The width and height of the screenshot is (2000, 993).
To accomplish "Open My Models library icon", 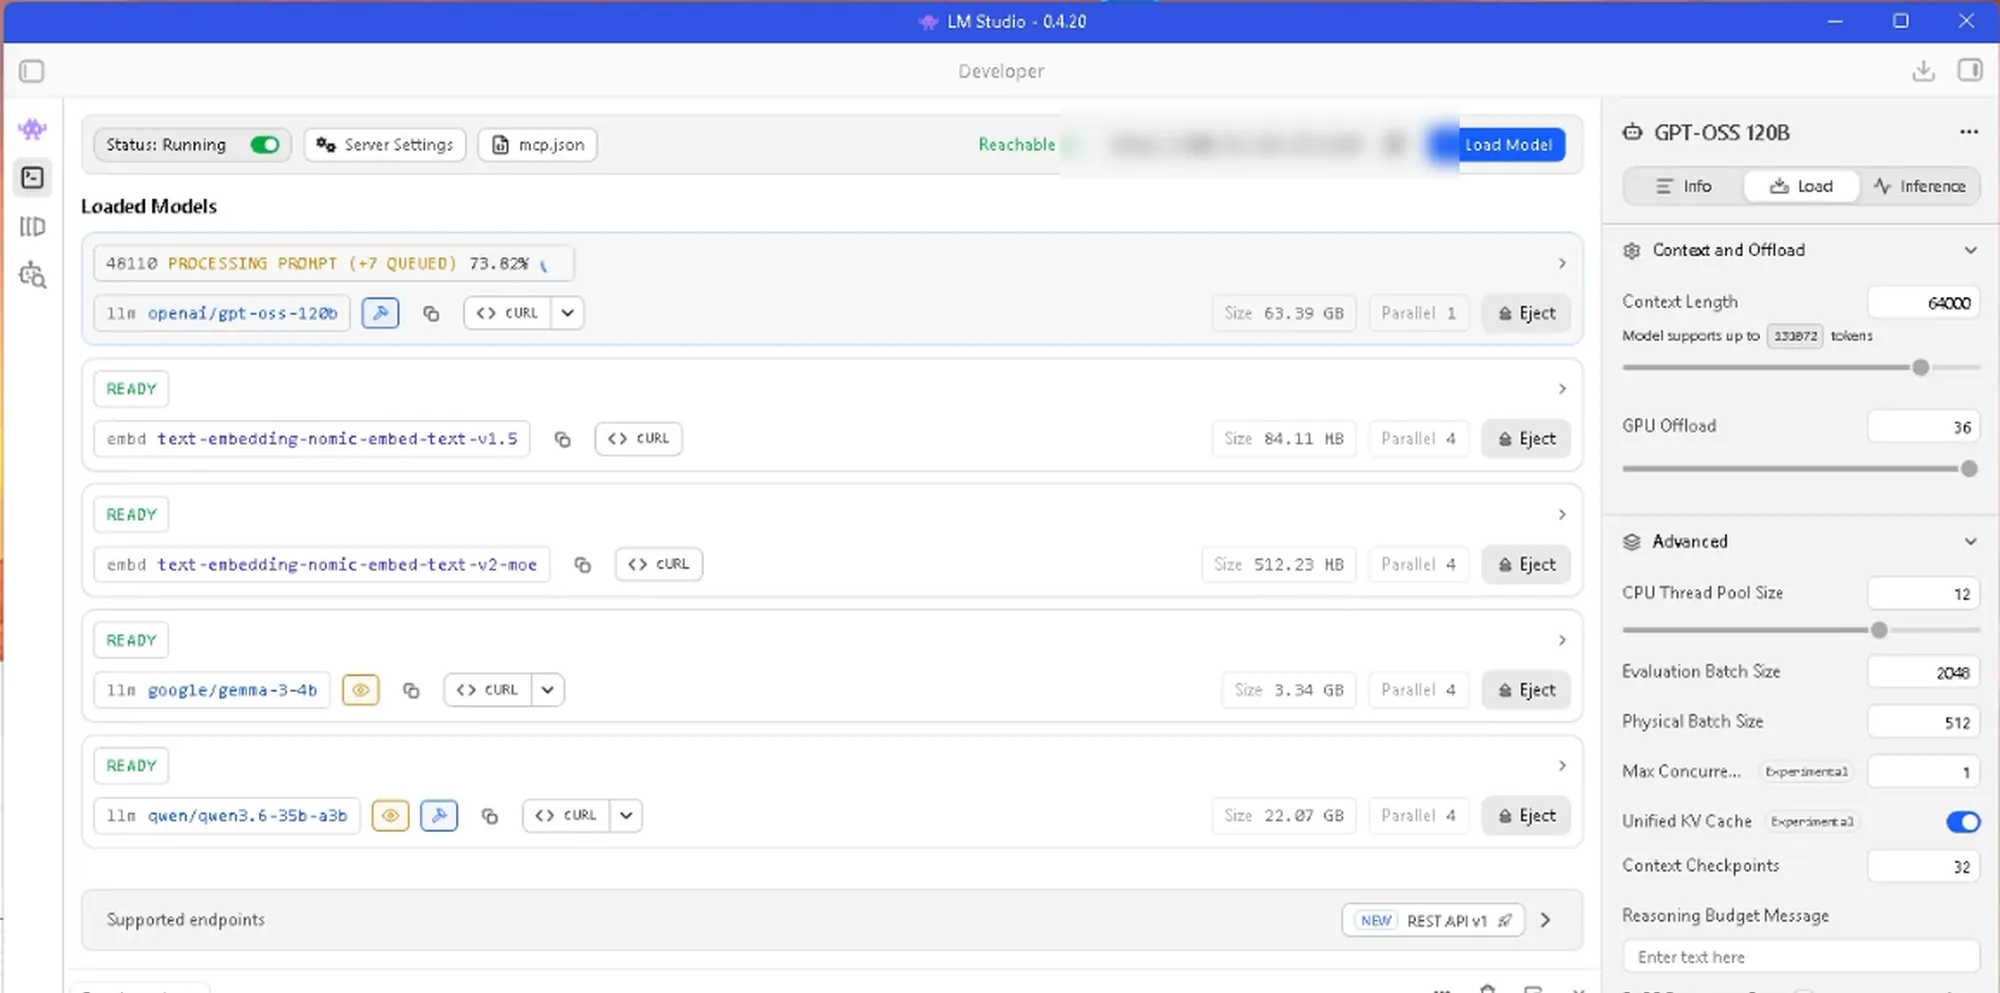I will coord(32,227).
